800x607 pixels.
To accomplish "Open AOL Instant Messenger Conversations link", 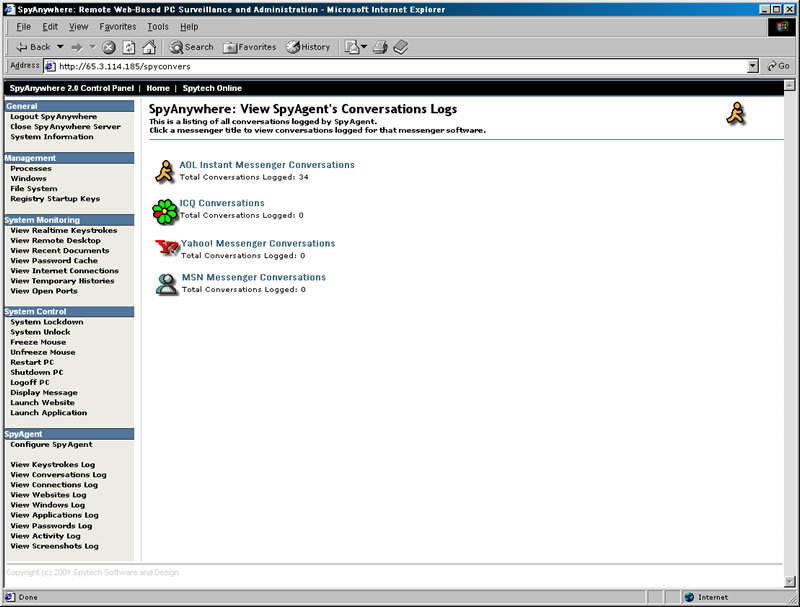I will 267,165.
